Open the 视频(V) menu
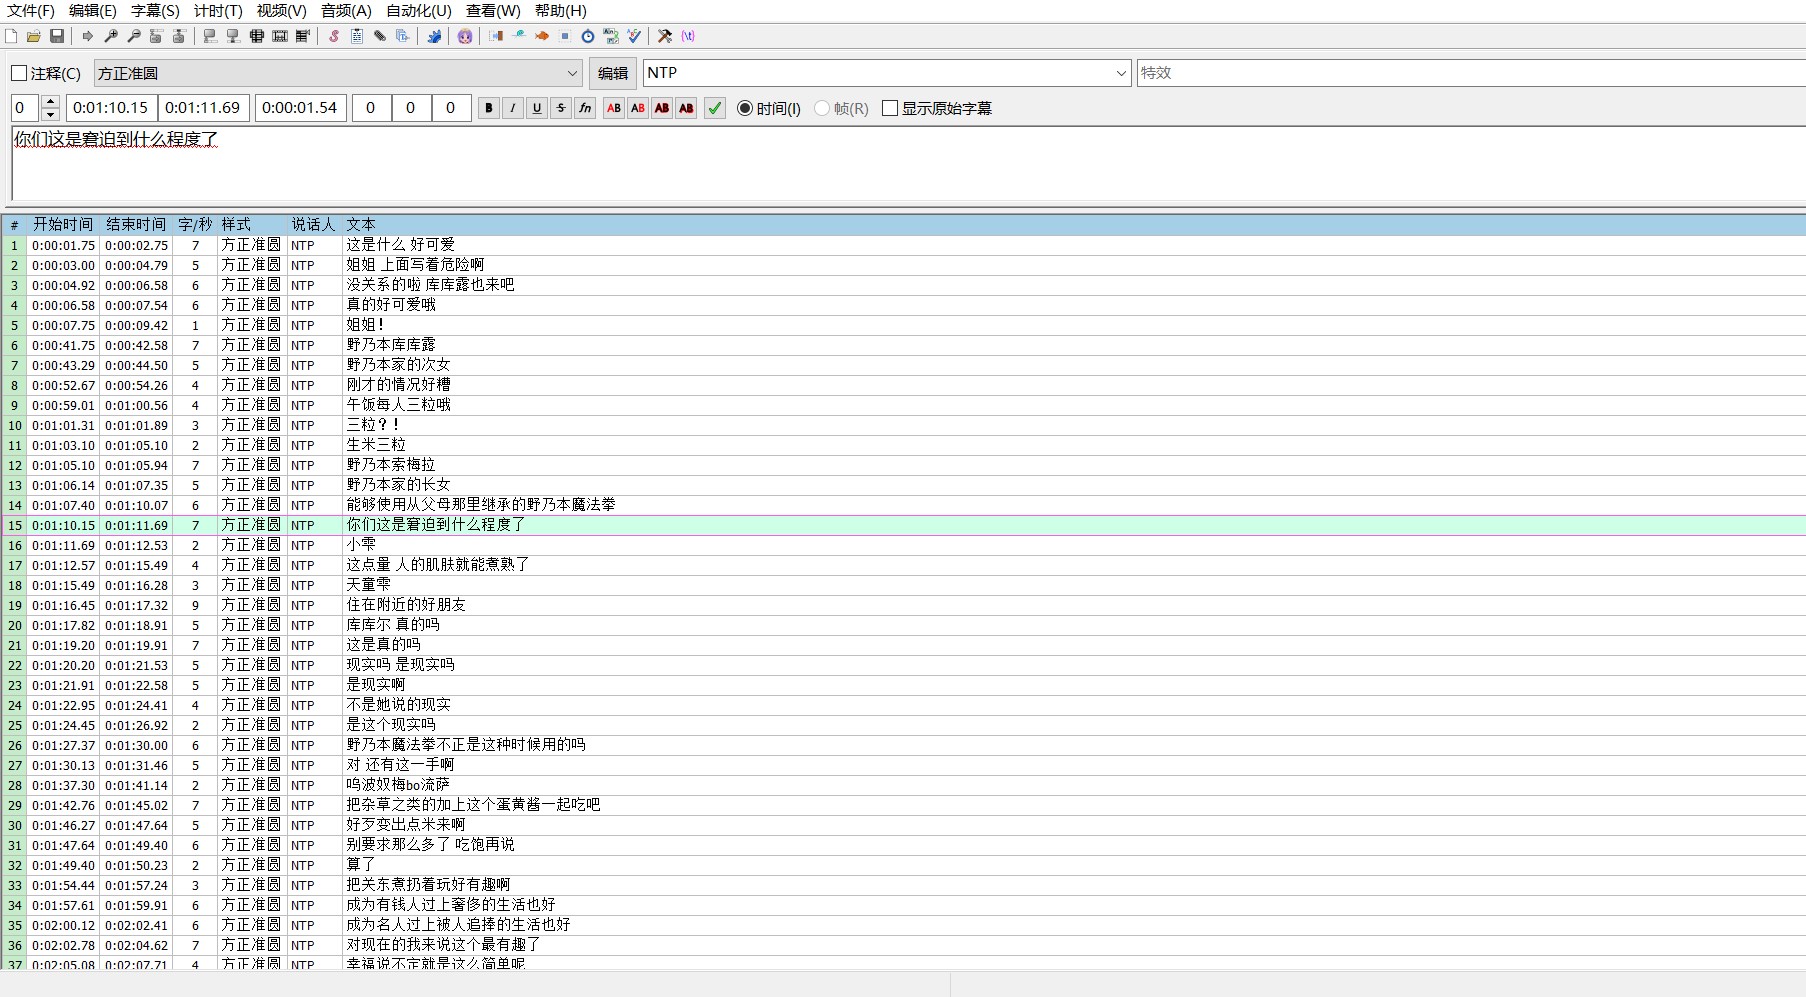This screenshot has height=997, width=1806. 281,11
